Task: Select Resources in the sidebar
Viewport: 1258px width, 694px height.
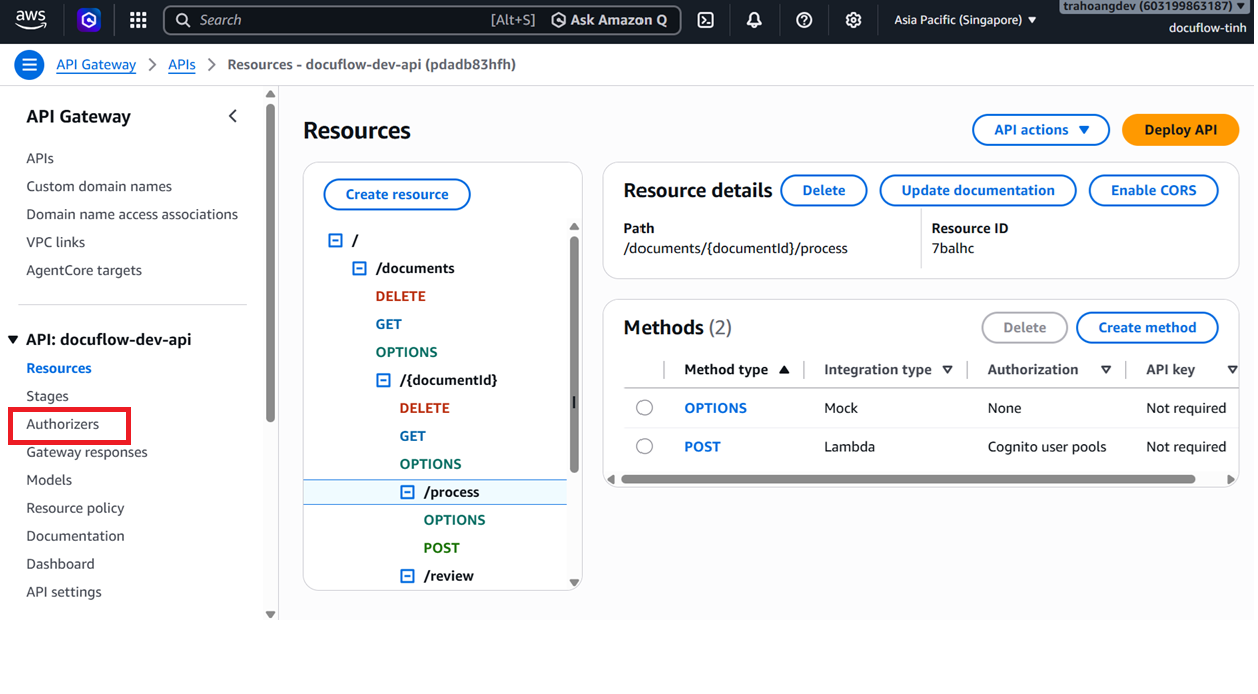Action: click(59, 368)
